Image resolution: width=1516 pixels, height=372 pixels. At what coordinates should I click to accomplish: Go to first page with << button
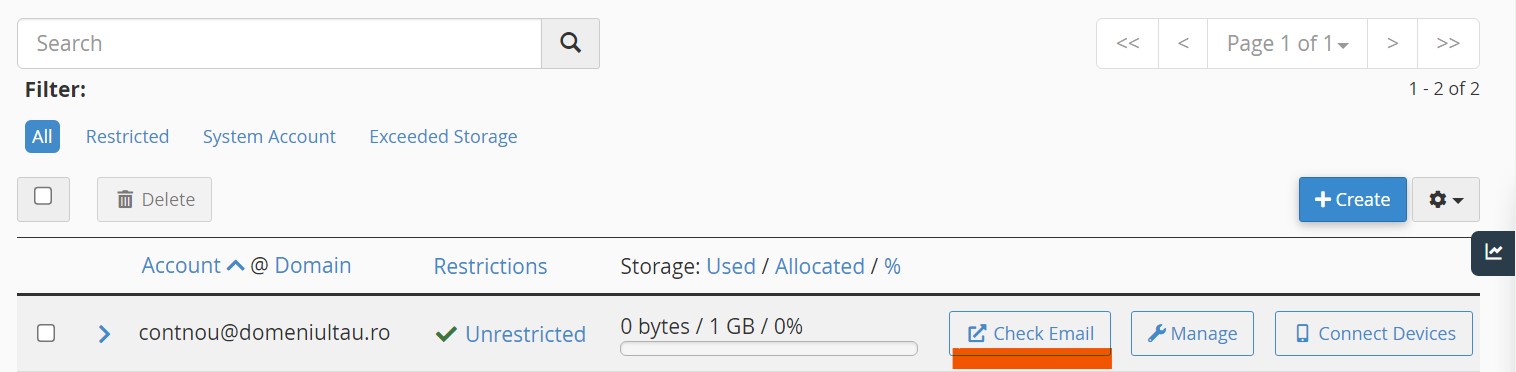[x=1128, y=43]
